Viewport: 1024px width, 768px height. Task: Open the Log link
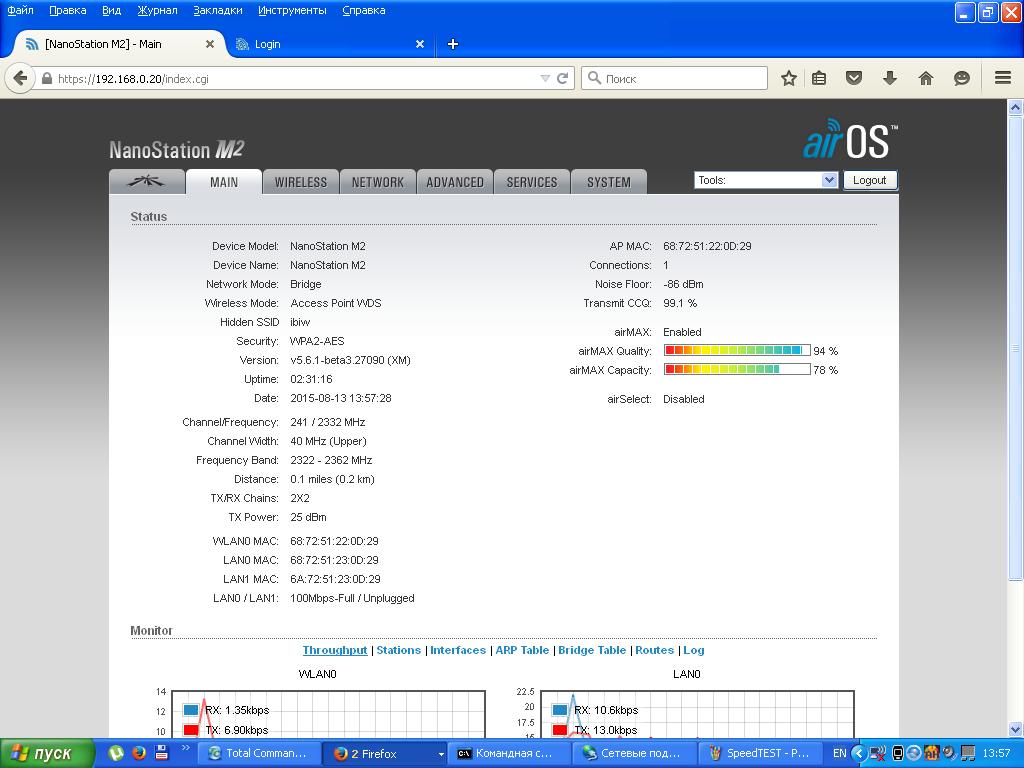point(694,650)
